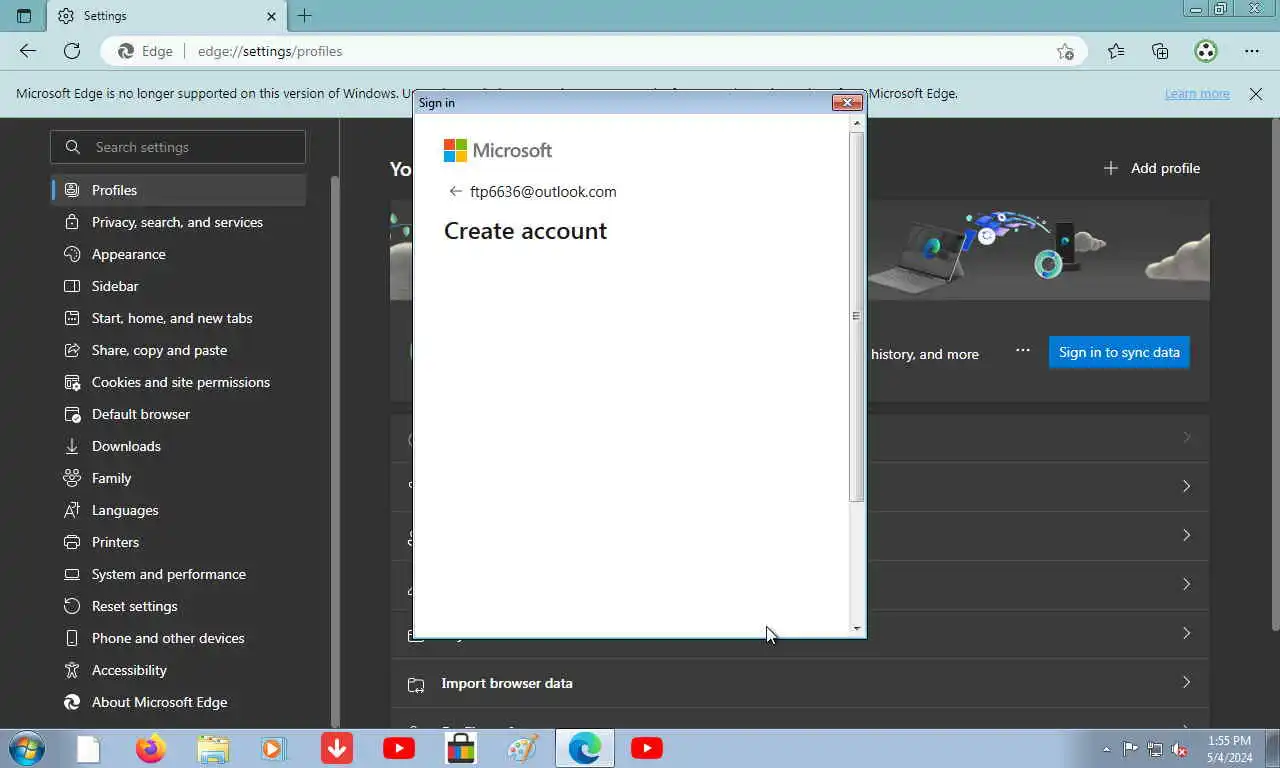
Task: Open the Sidebar settings section
Action: tap(178, 286)
